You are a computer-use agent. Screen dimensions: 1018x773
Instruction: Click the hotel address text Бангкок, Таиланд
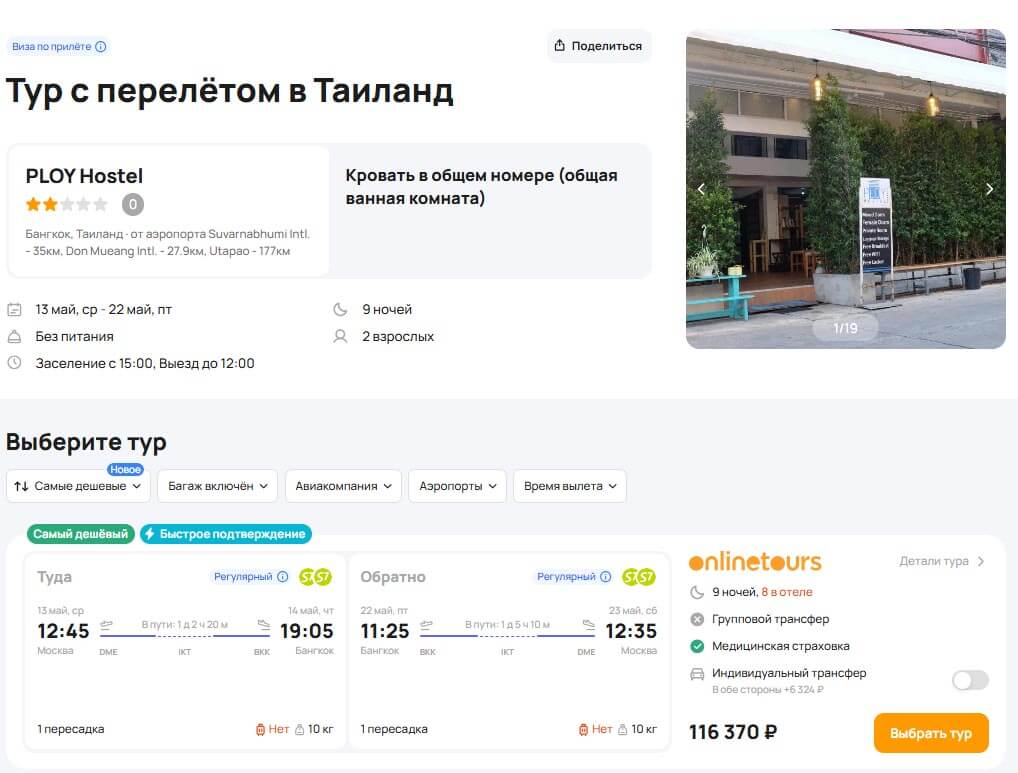168,243
